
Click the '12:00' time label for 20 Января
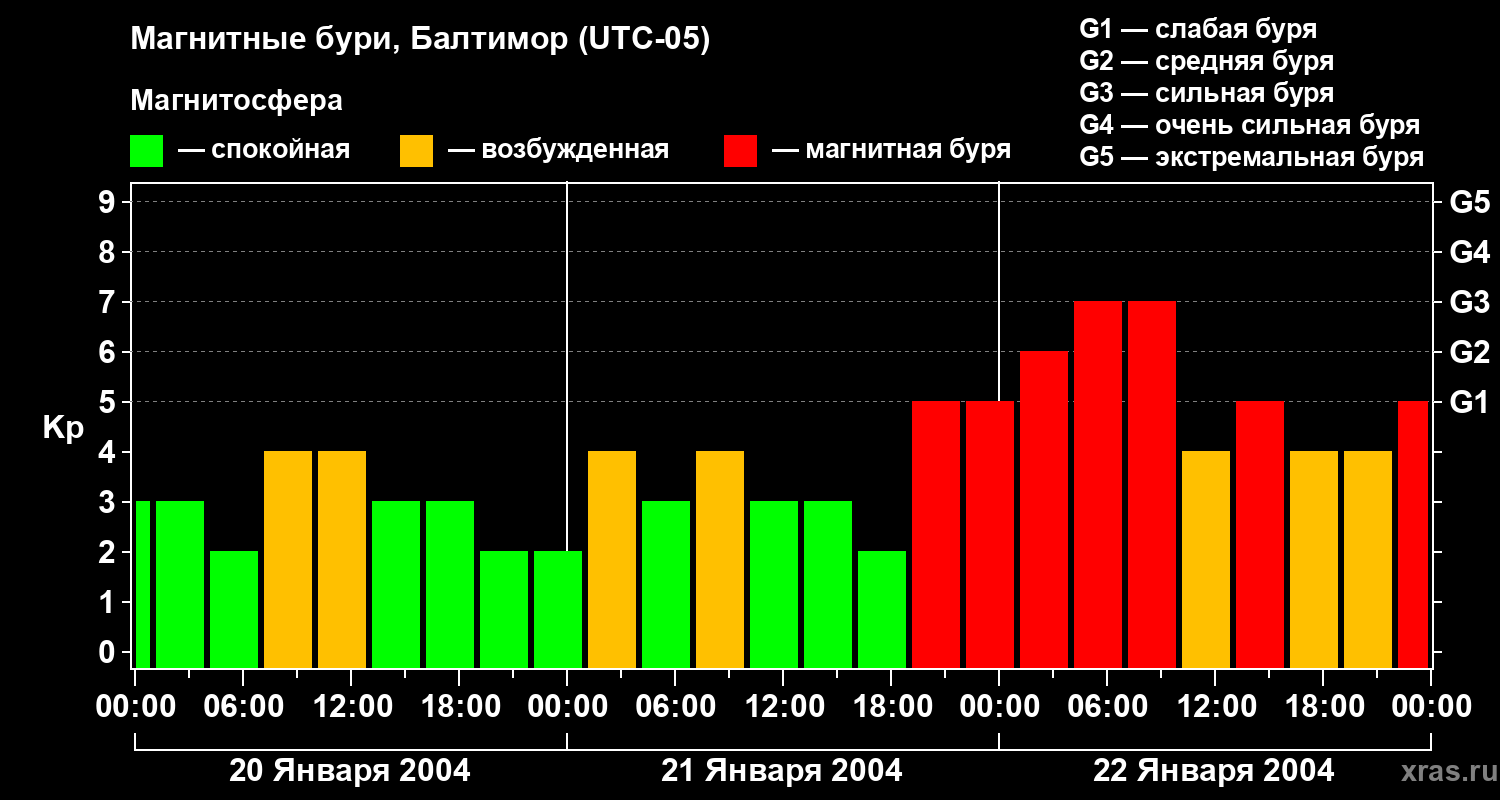pos(351,706)
